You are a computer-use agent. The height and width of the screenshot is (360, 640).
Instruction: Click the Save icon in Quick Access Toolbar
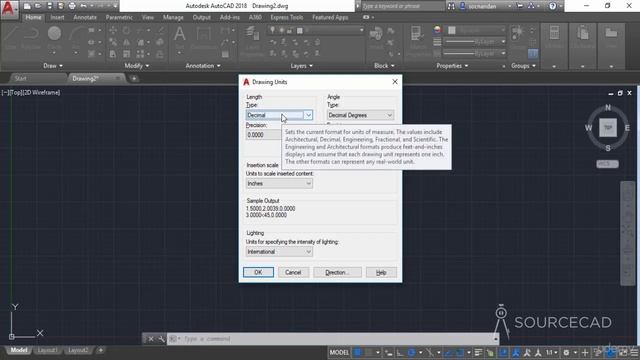pyautogui.click(x=49, y=6)
